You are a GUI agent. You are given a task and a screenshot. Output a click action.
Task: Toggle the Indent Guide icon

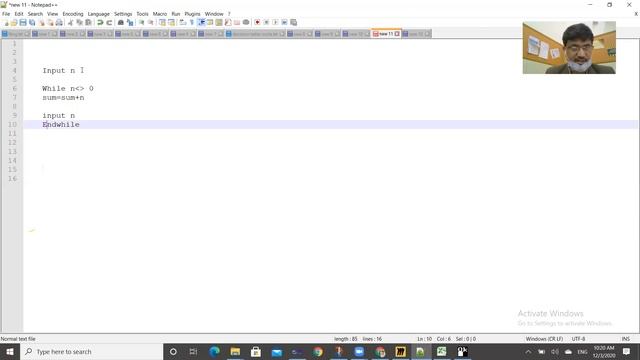(201, 22)
